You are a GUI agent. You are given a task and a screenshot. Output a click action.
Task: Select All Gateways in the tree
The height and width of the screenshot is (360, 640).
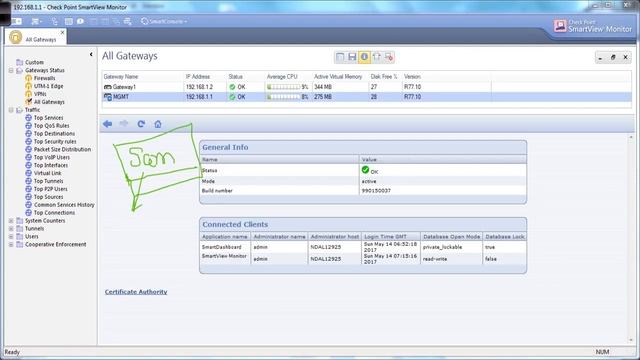tap(49, 102)
